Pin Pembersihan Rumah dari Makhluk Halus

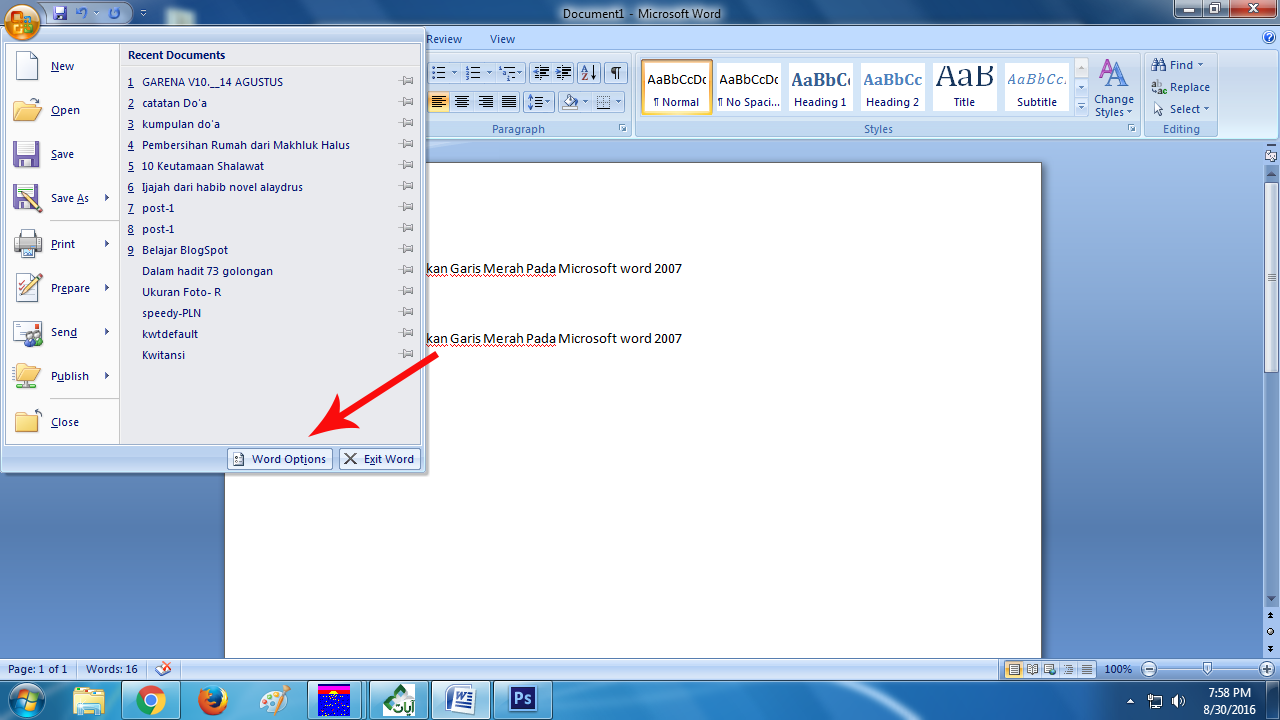coord(407,145)
